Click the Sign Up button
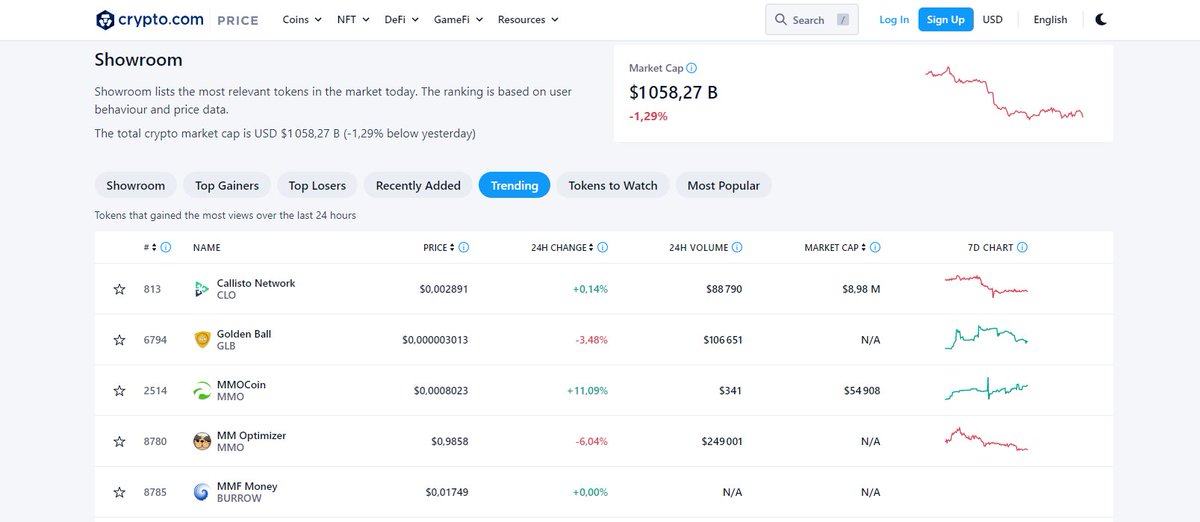Screen dimensions: 1200x522 coord(946,19)
